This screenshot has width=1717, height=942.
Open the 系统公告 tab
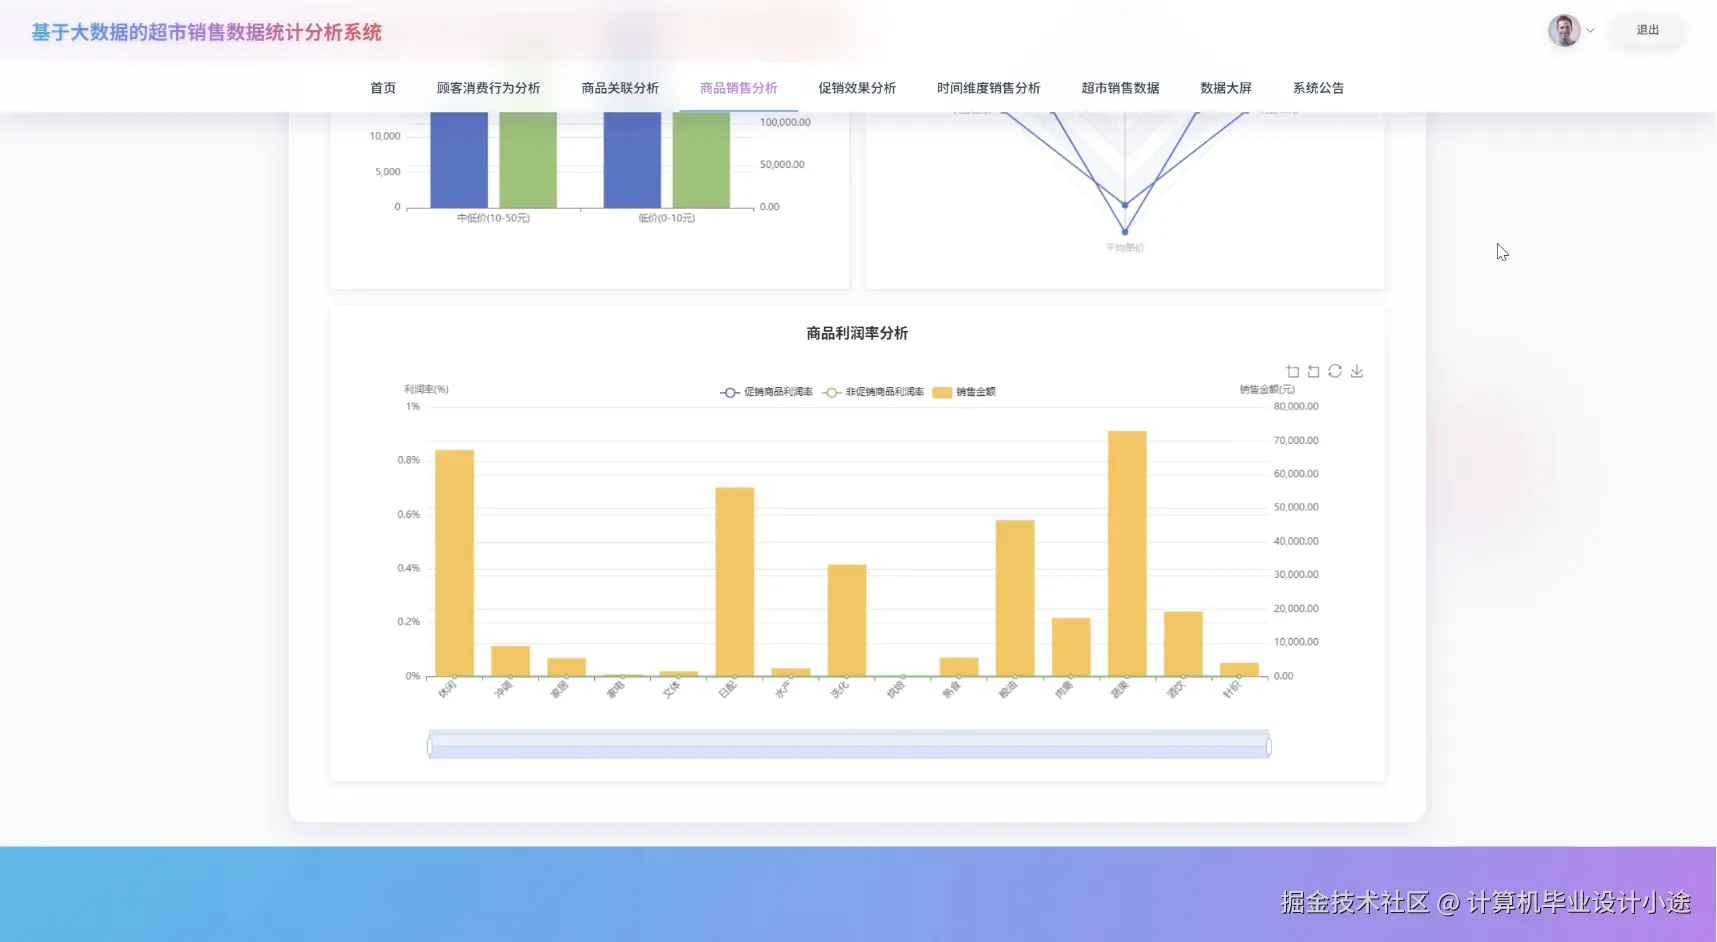(x=1318, y=88)
